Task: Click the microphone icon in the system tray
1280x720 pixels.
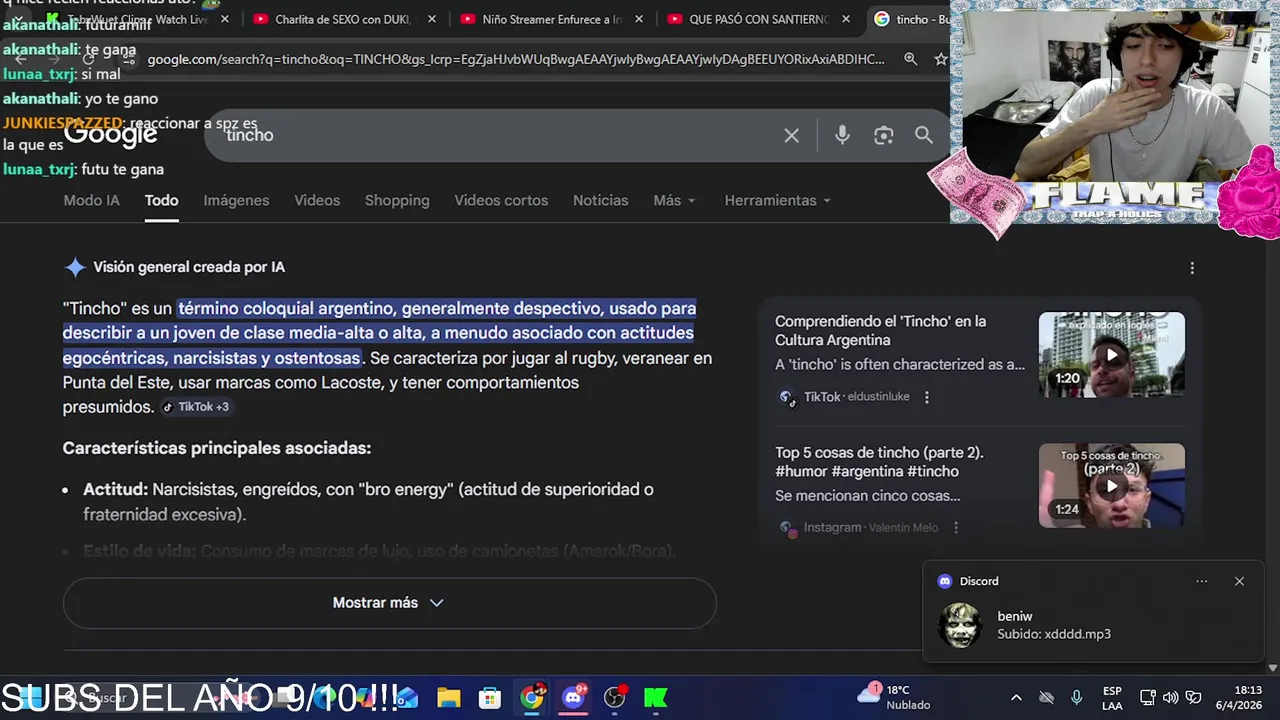Action: [x=1076, y=697]
